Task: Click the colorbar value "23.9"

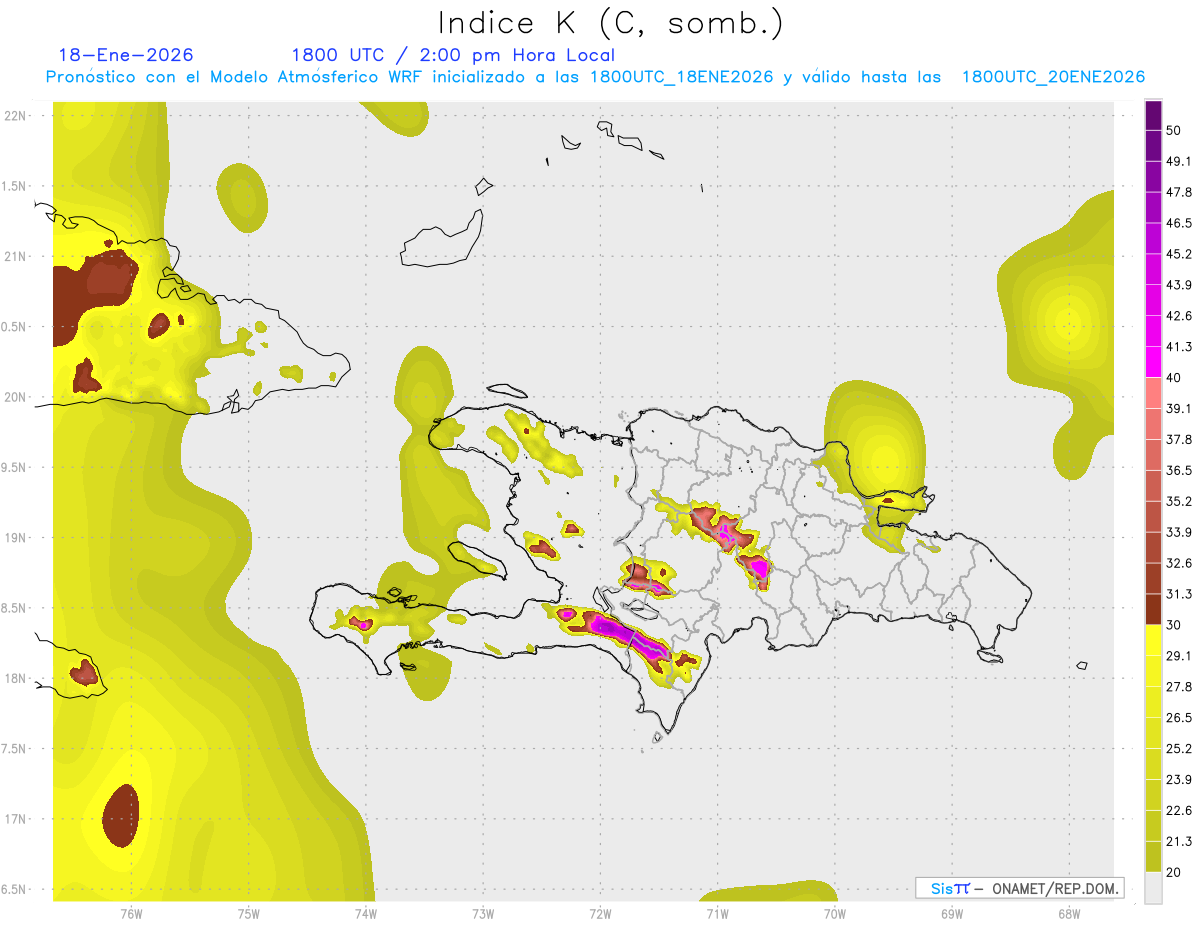Action: (x=1179, y=780)
